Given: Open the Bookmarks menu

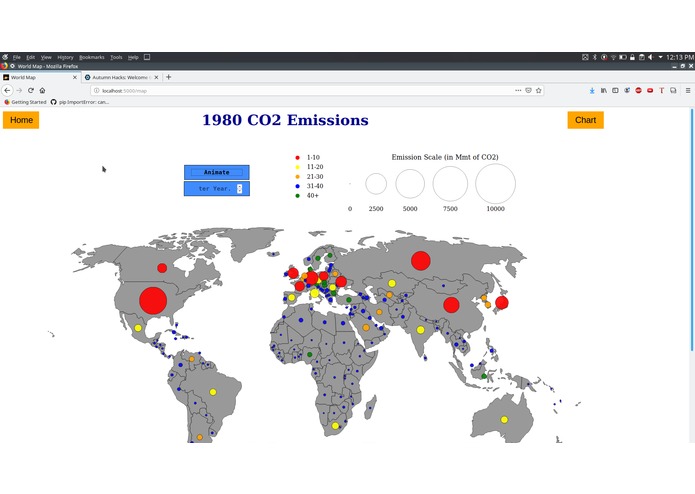Looking at the screenshot, I should (x=92, y=57).
